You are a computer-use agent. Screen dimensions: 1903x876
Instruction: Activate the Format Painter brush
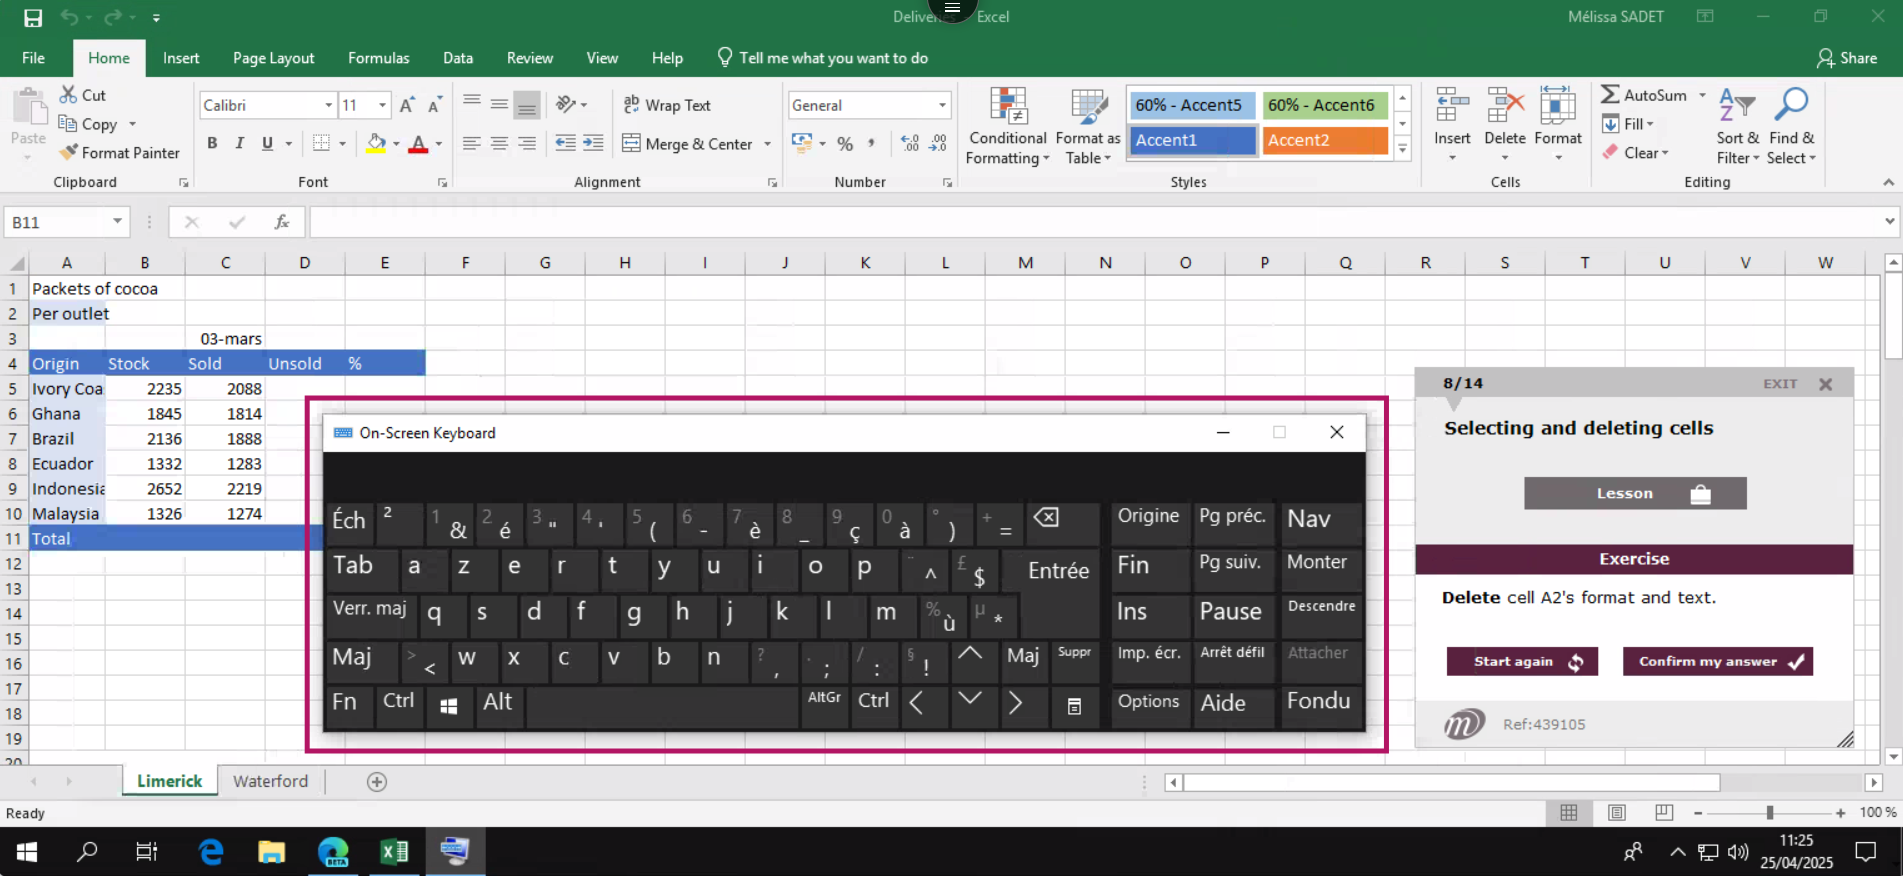click(68, 152)
